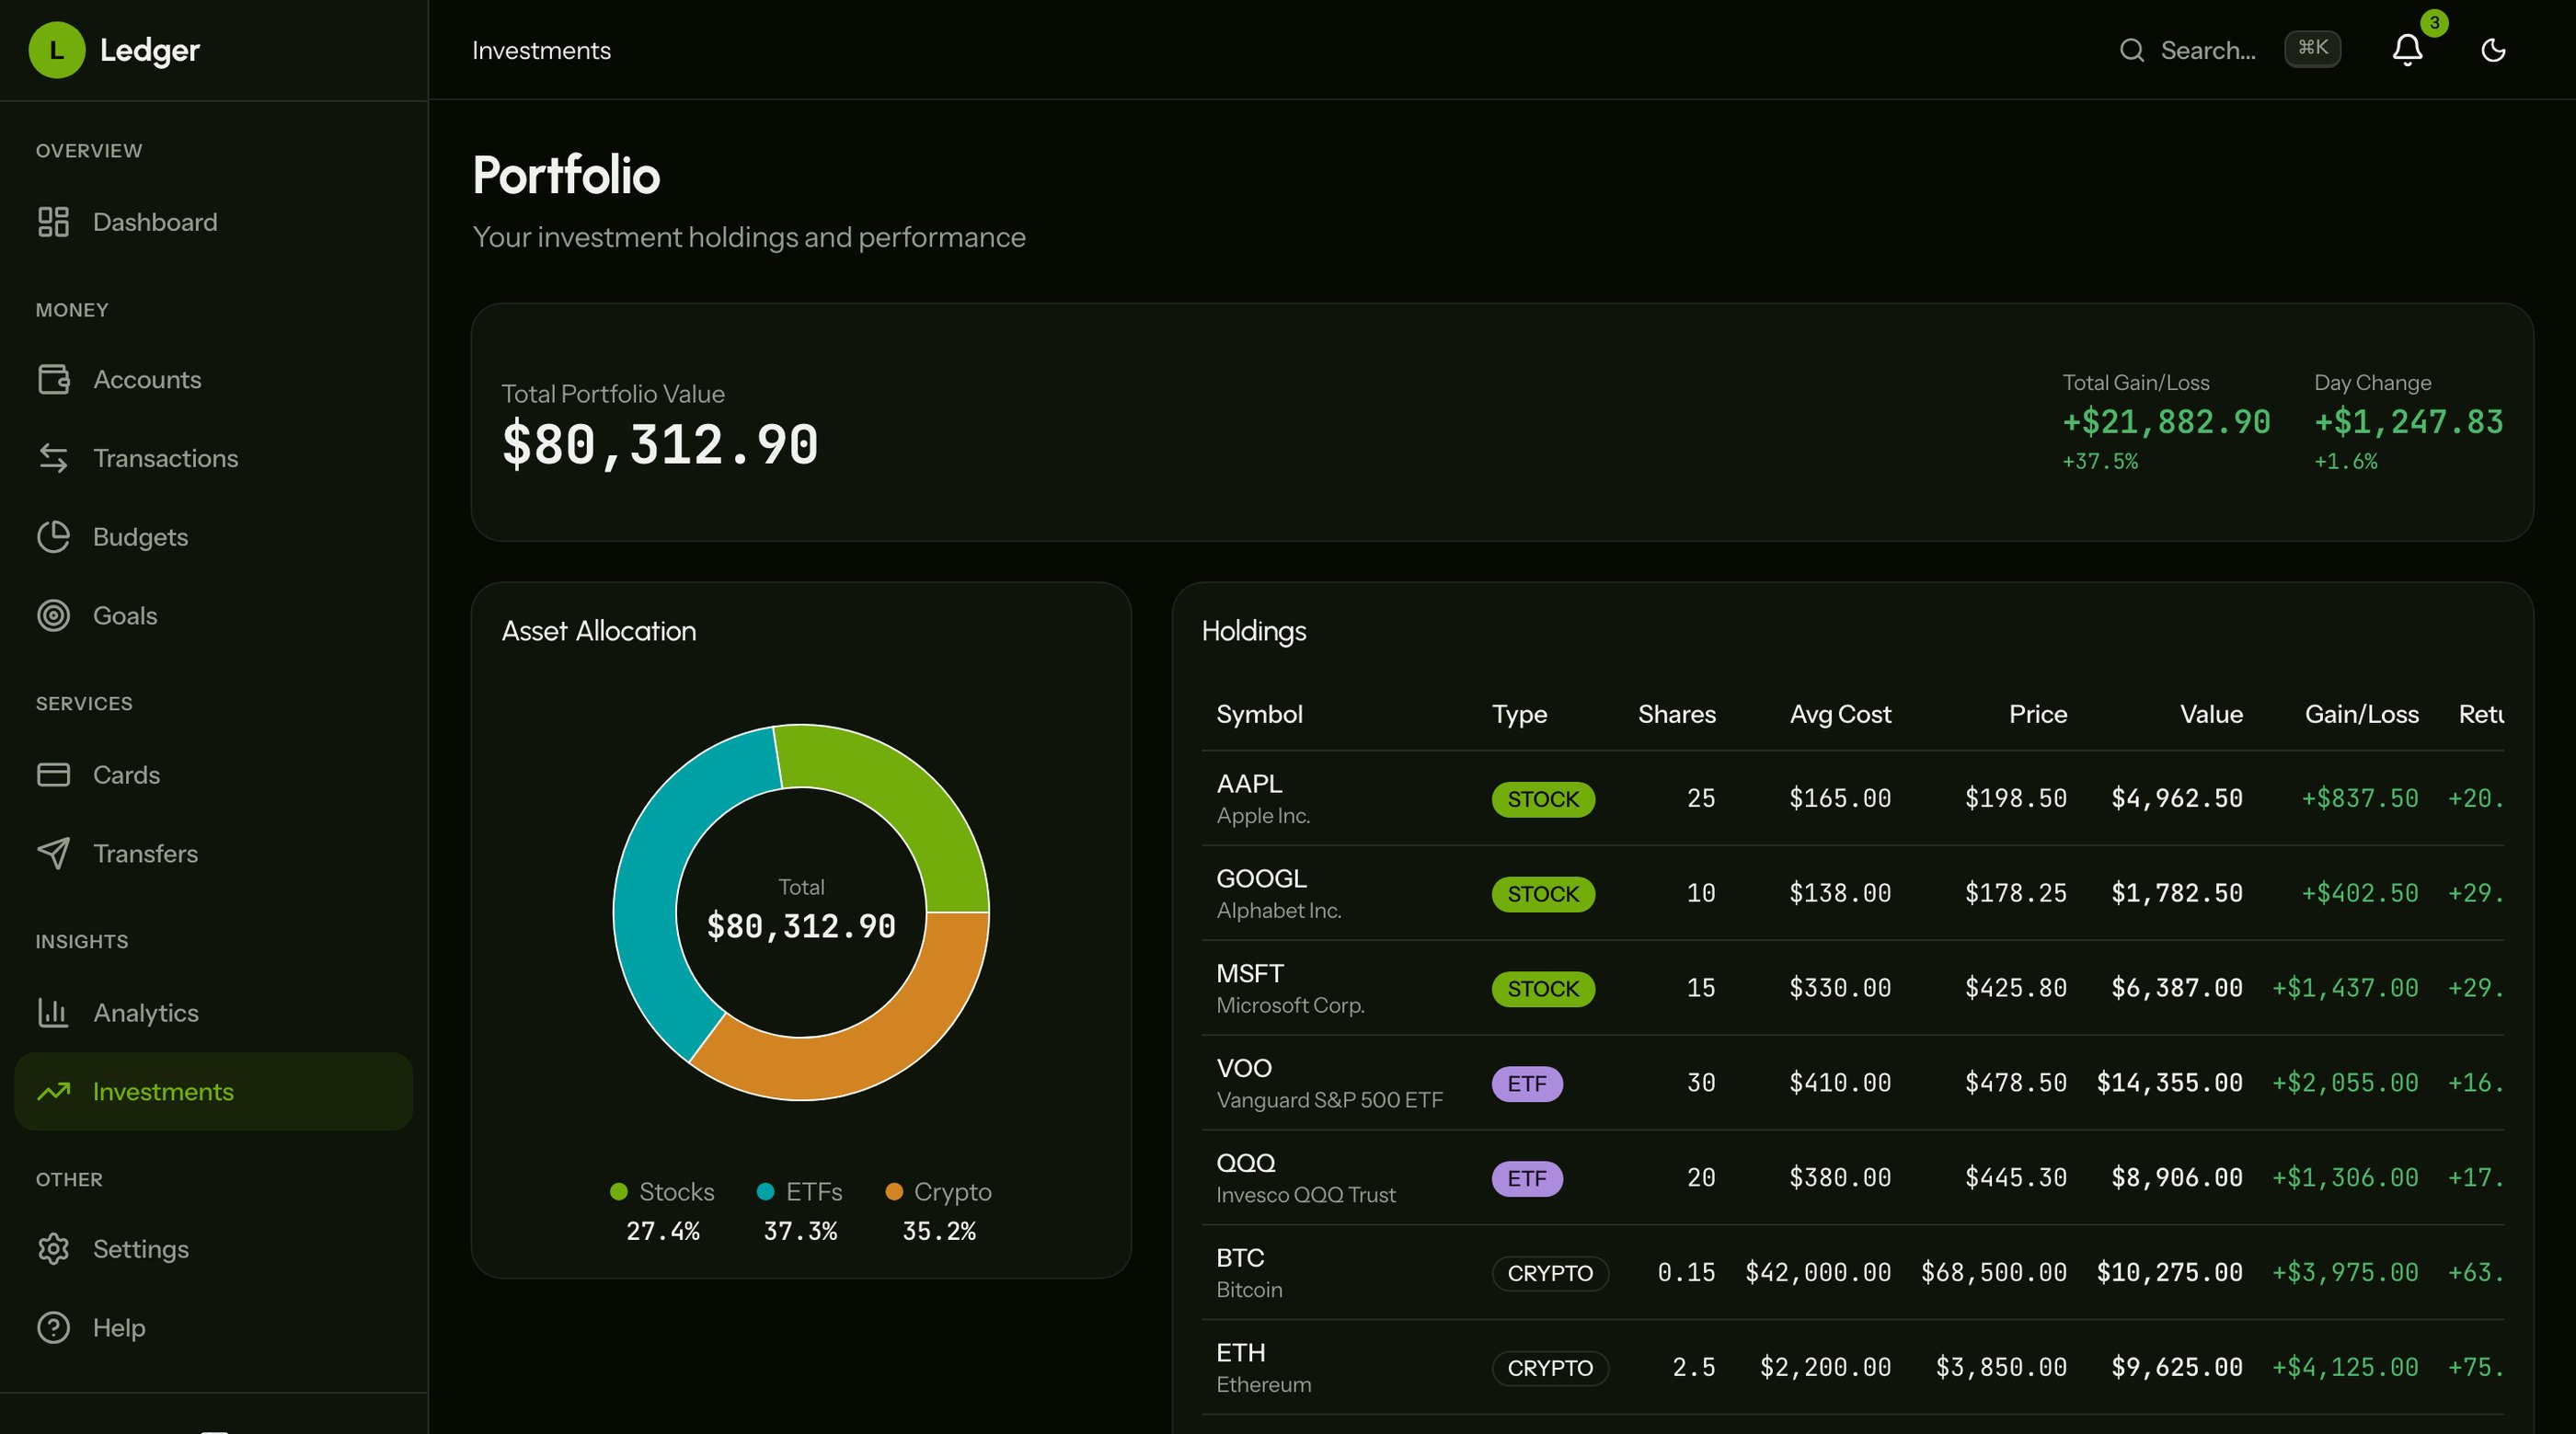Go to Accounts in sidebar

tap(214, 379)
